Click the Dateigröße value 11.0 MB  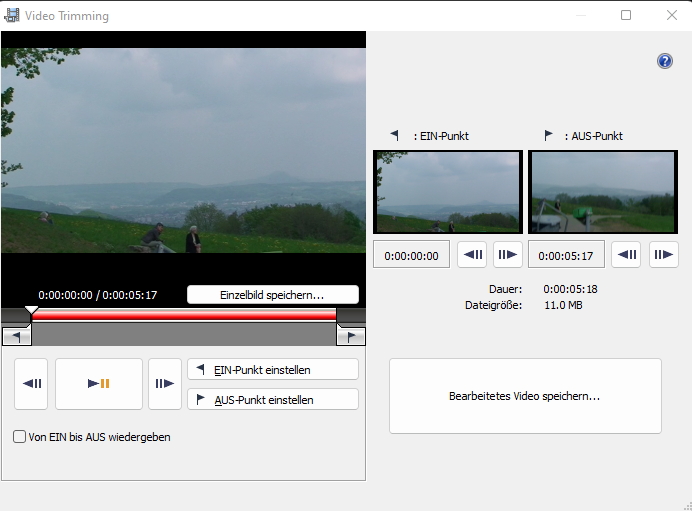click(x=563, y=305)
